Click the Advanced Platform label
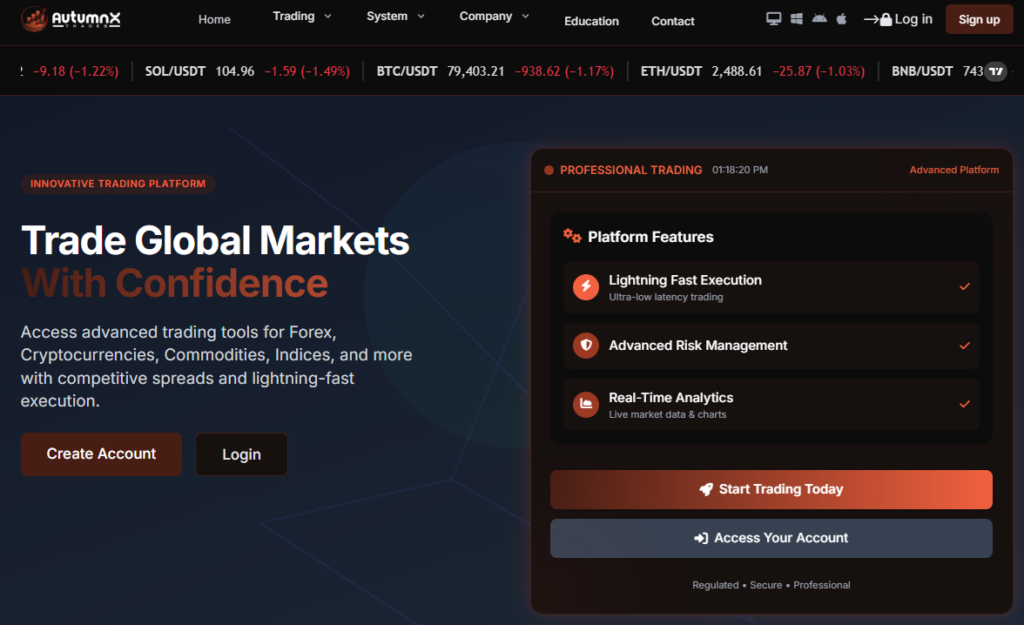The image size is (1024, 625). click(x=954, y=170)
